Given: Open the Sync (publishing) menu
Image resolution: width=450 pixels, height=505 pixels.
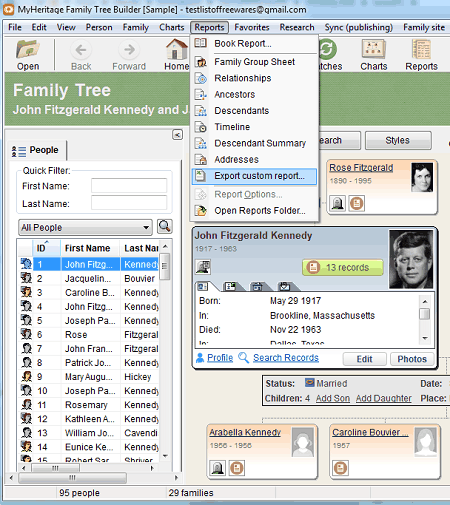Looking at the screenshot, I should [x=359, y=27].
